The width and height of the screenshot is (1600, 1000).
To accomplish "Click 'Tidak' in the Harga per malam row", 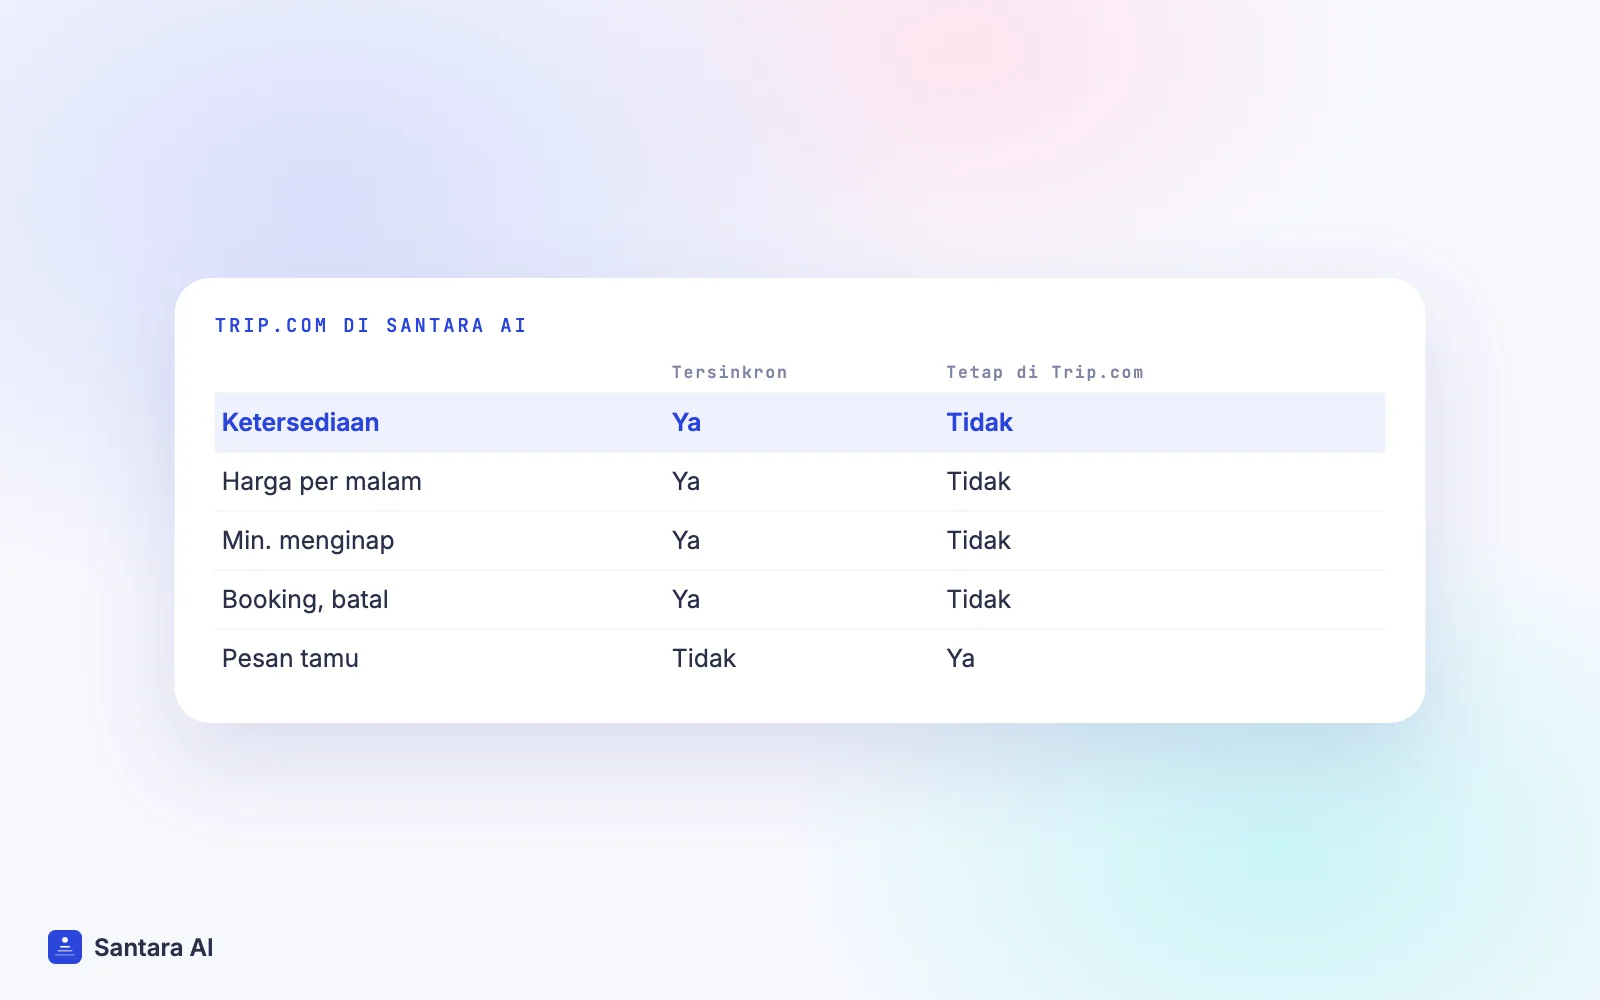I will (x=979, y=481).
